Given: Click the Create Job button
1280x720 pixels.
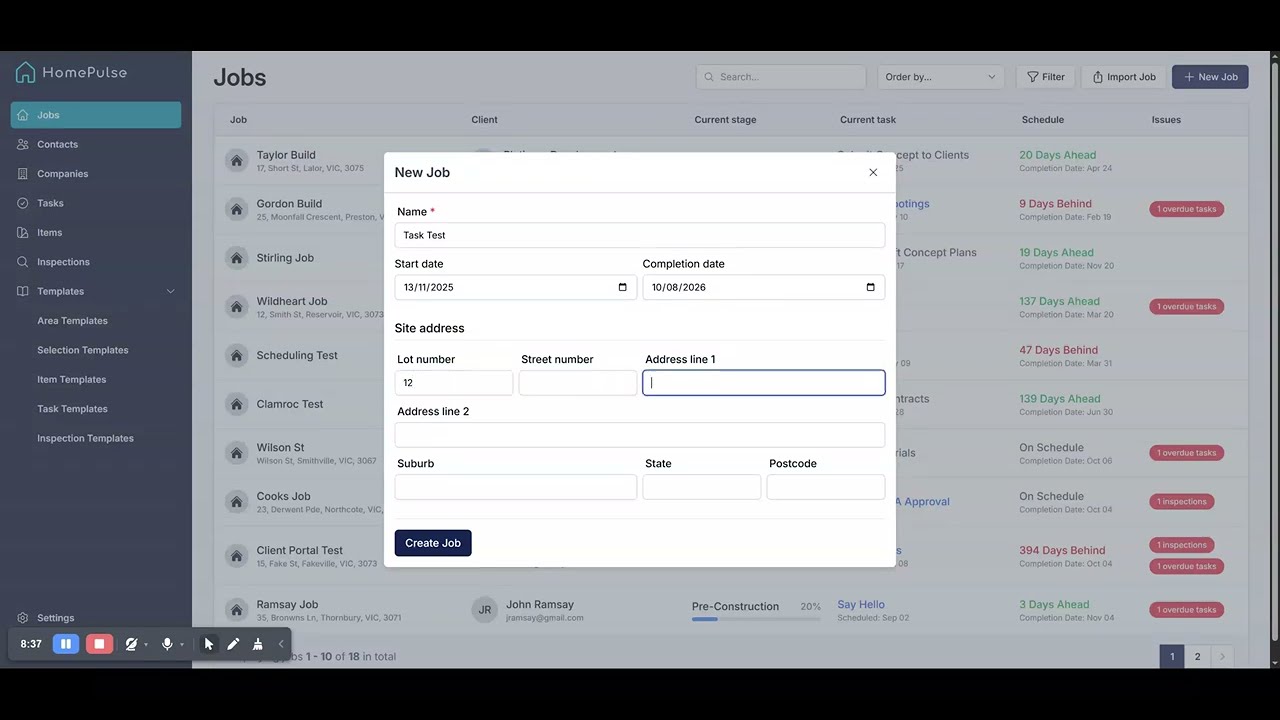Looking at the screenshot, I should [x=433, y=543].
